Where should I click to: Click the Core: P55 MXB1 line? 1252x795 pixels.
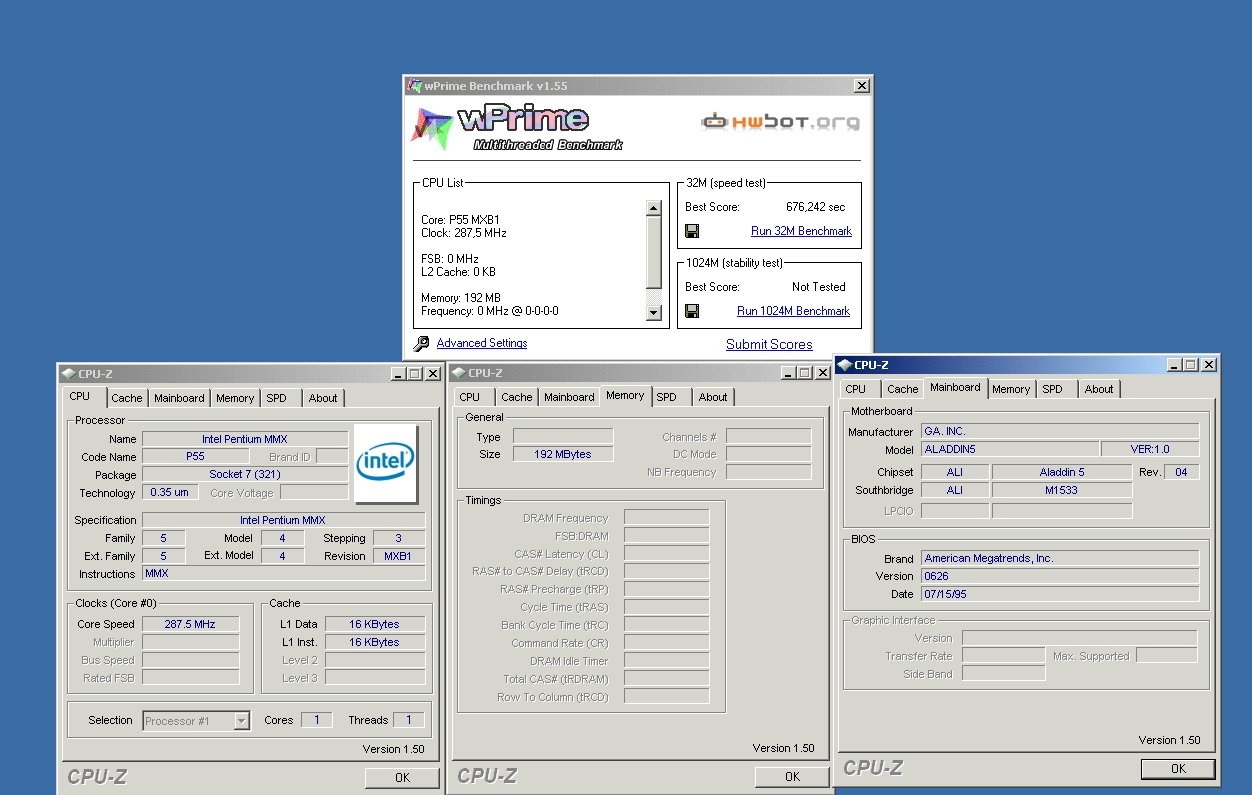(x=461, y=220)
